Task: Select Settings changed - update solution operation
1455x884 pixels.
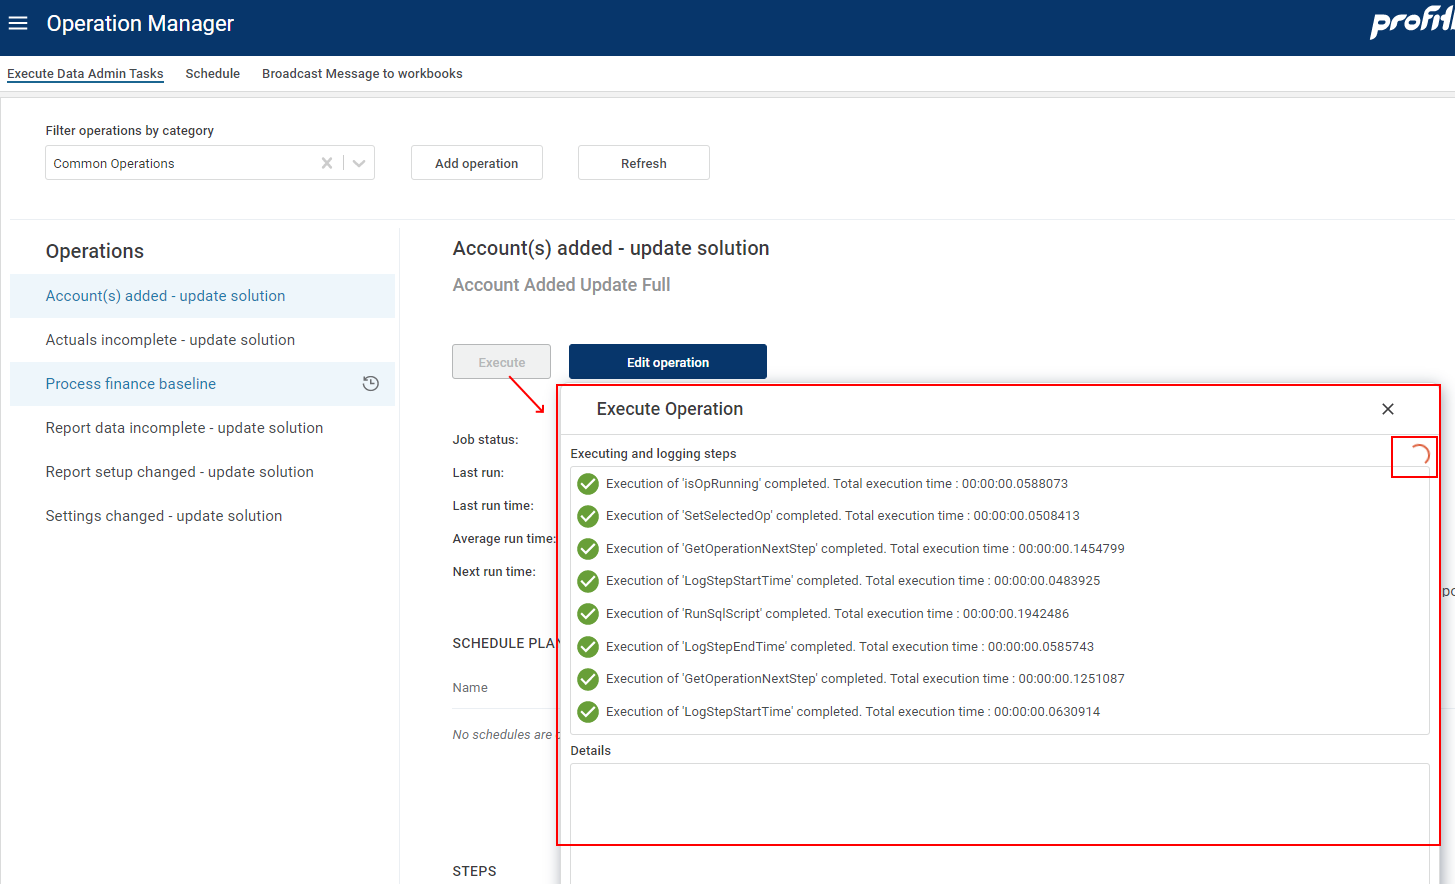Action: point(164,516)
